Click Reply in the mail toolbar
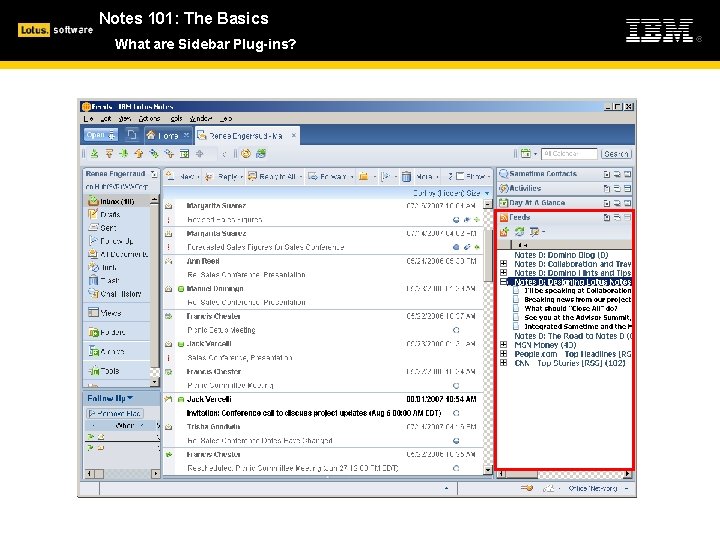This screenshot has width=720, height=540. click(x=222, y=176)
